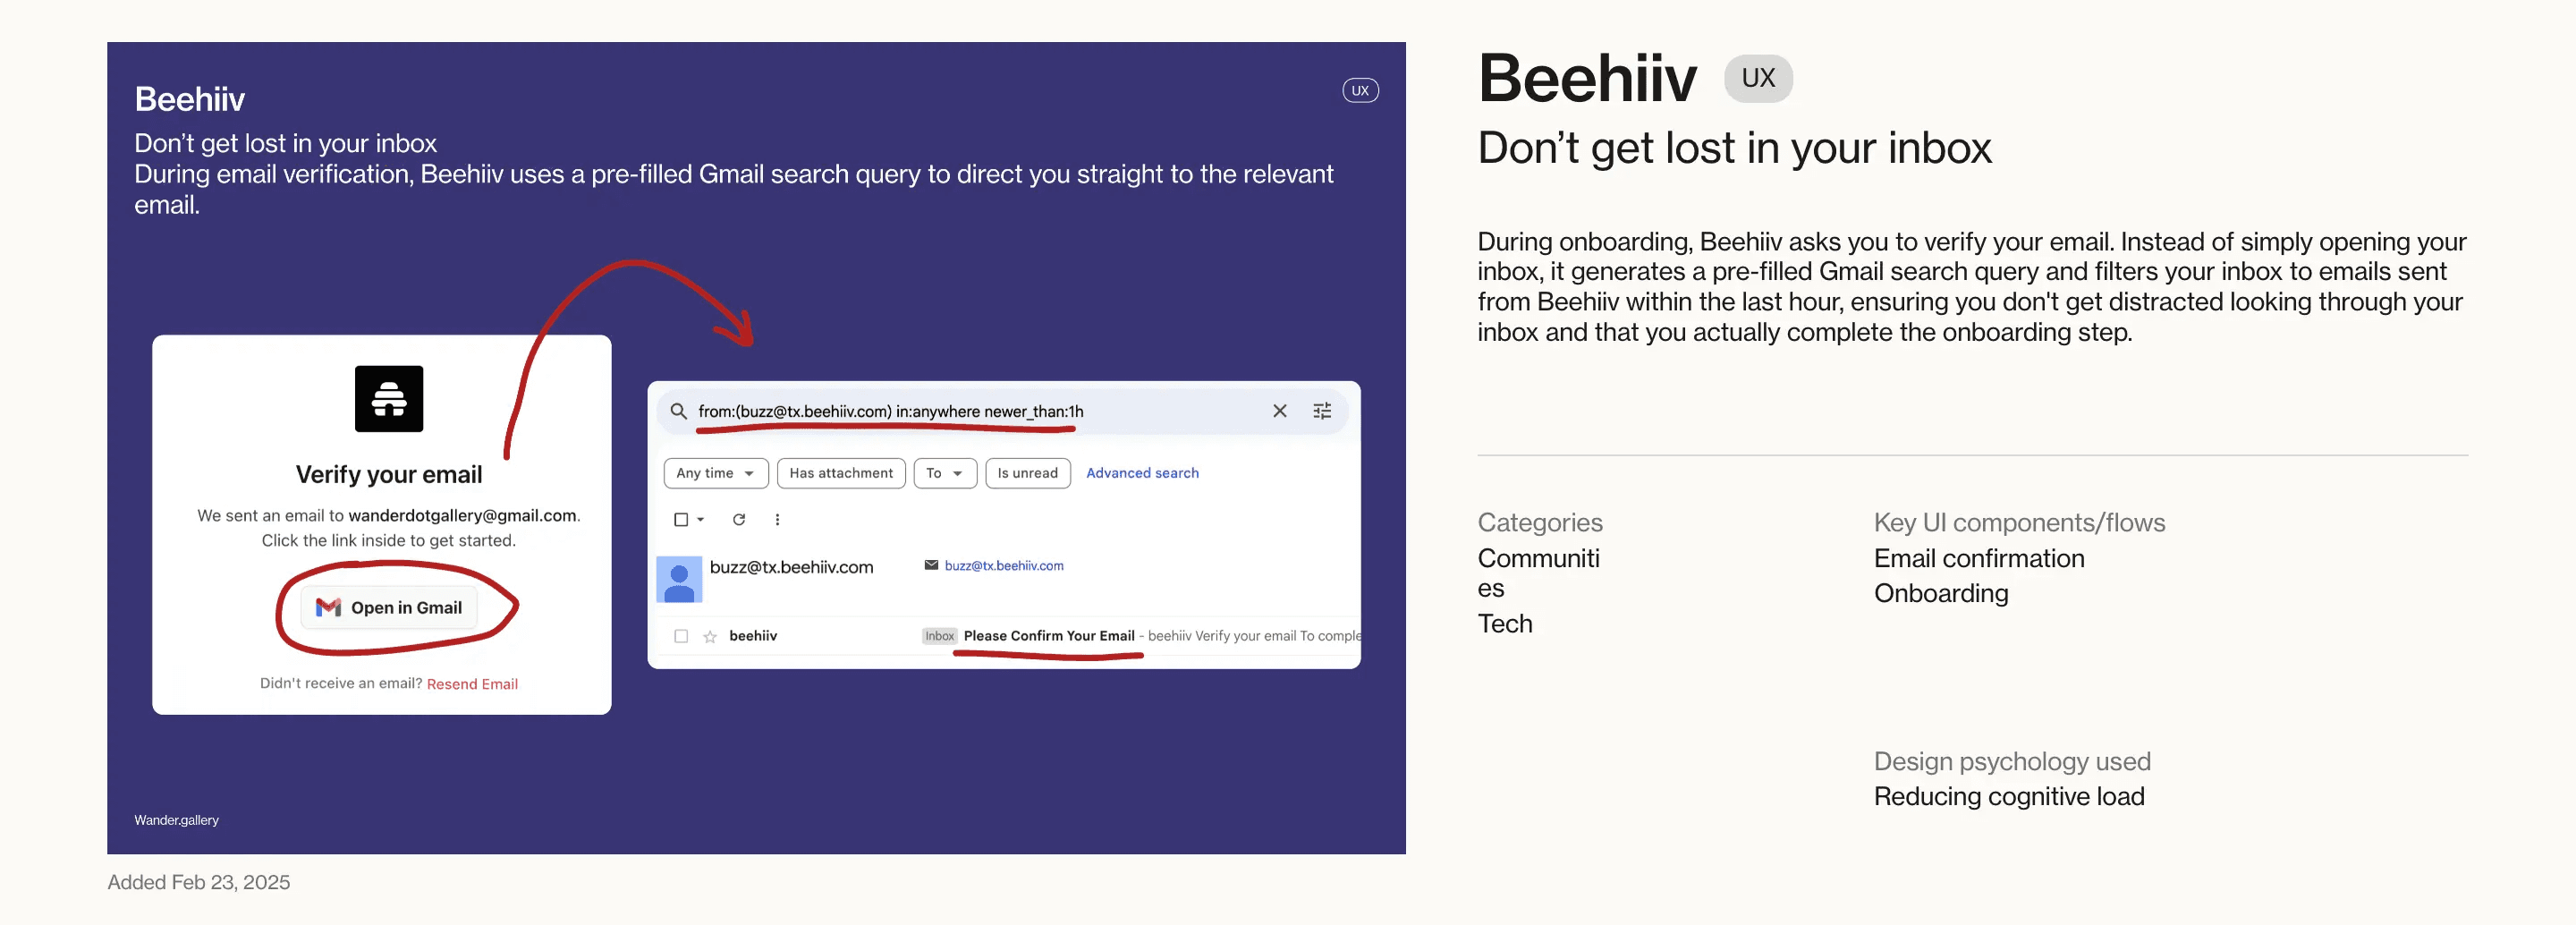Click the envelope icon beside buzz@tx.beehiiv.com link
This screenshot has height=925, width=2576.
(931, 565)
